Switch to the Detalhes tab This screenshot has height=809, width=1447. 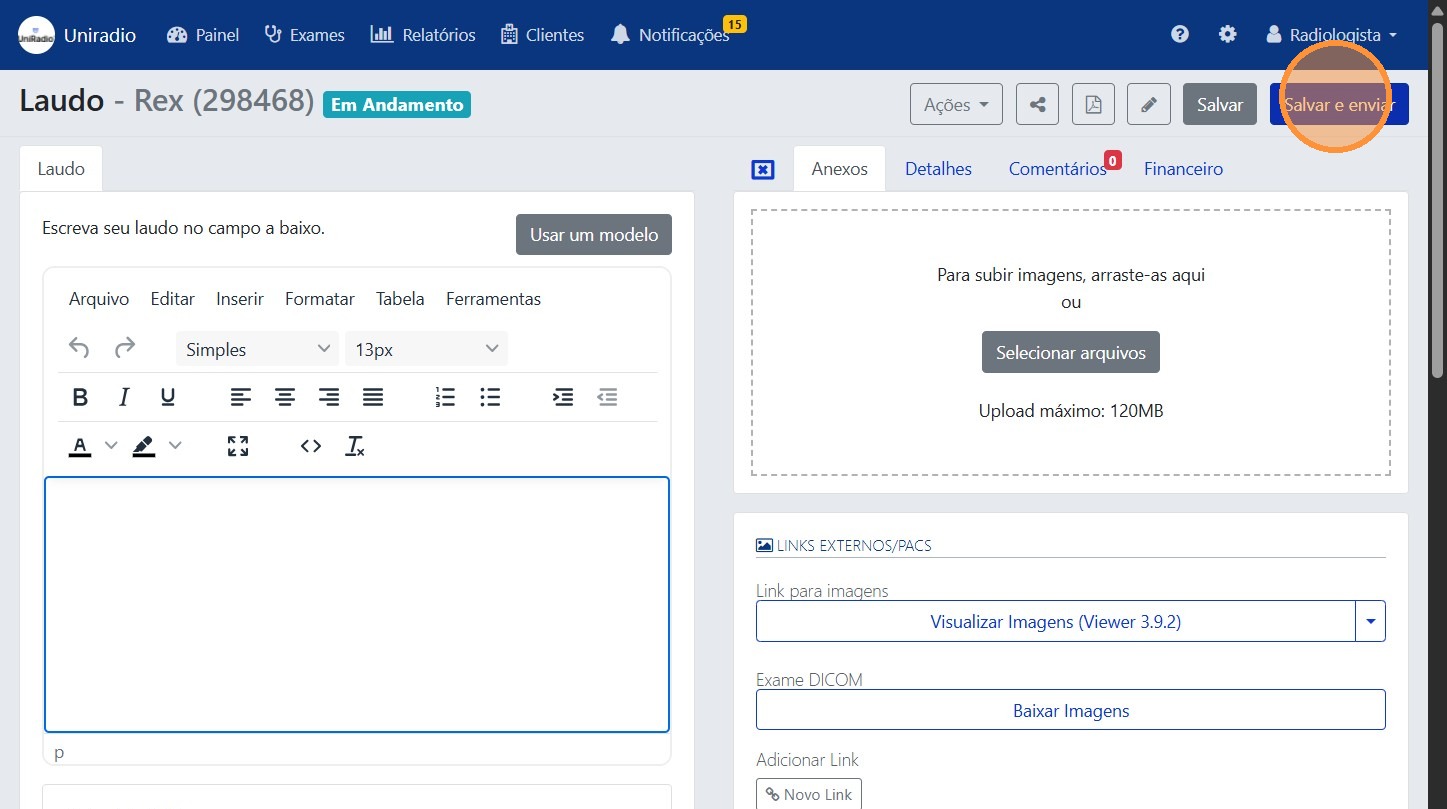pyautogui.click(x=938, y=169)
